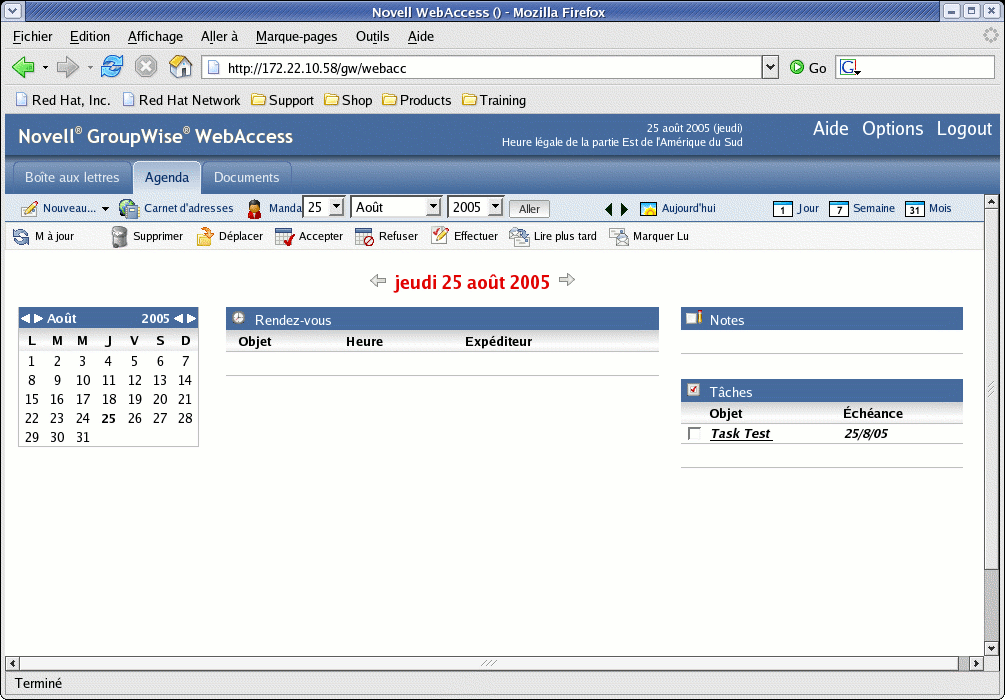Go to the home page icon
Screen dimensions: 1005x700
(x=181, y=67)
